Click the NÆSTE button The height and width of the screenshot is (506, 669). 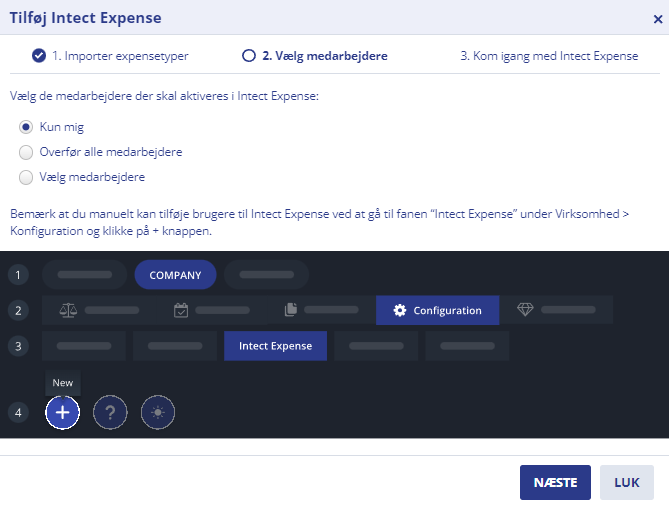(555, 482)
